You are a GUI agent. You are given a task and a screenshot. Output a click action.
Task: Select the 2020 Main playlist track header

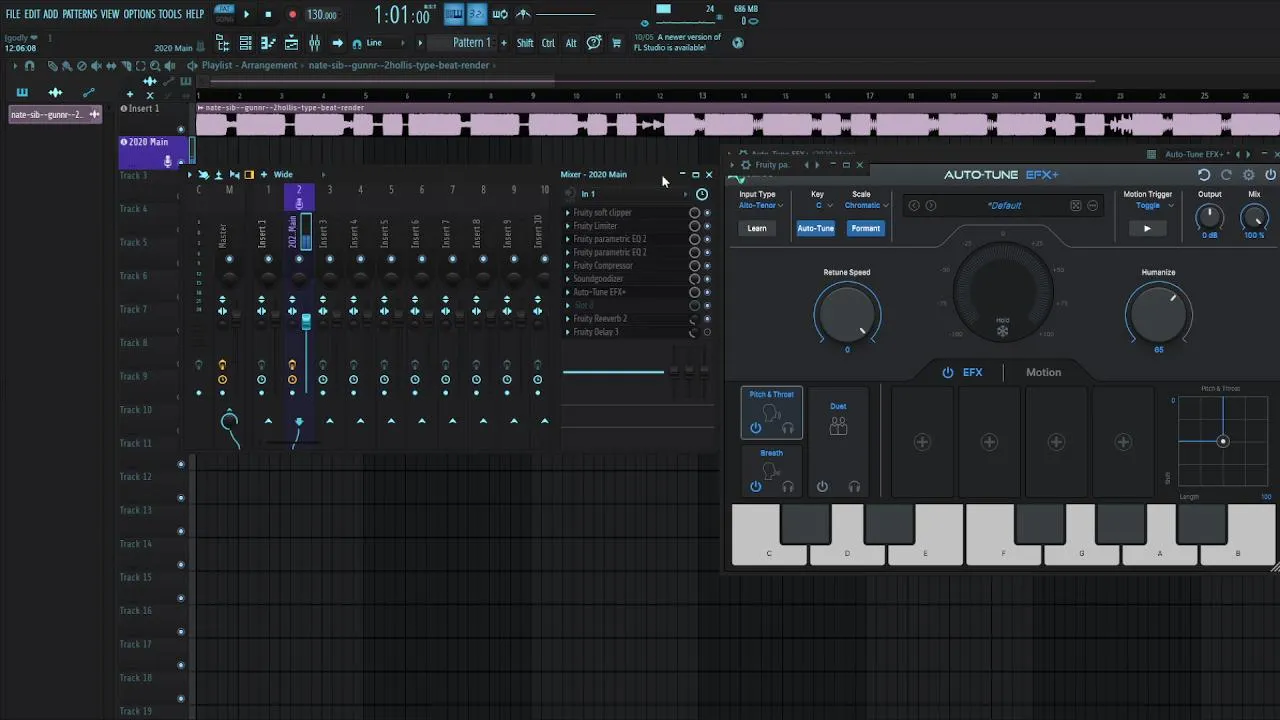pos(152,151)
